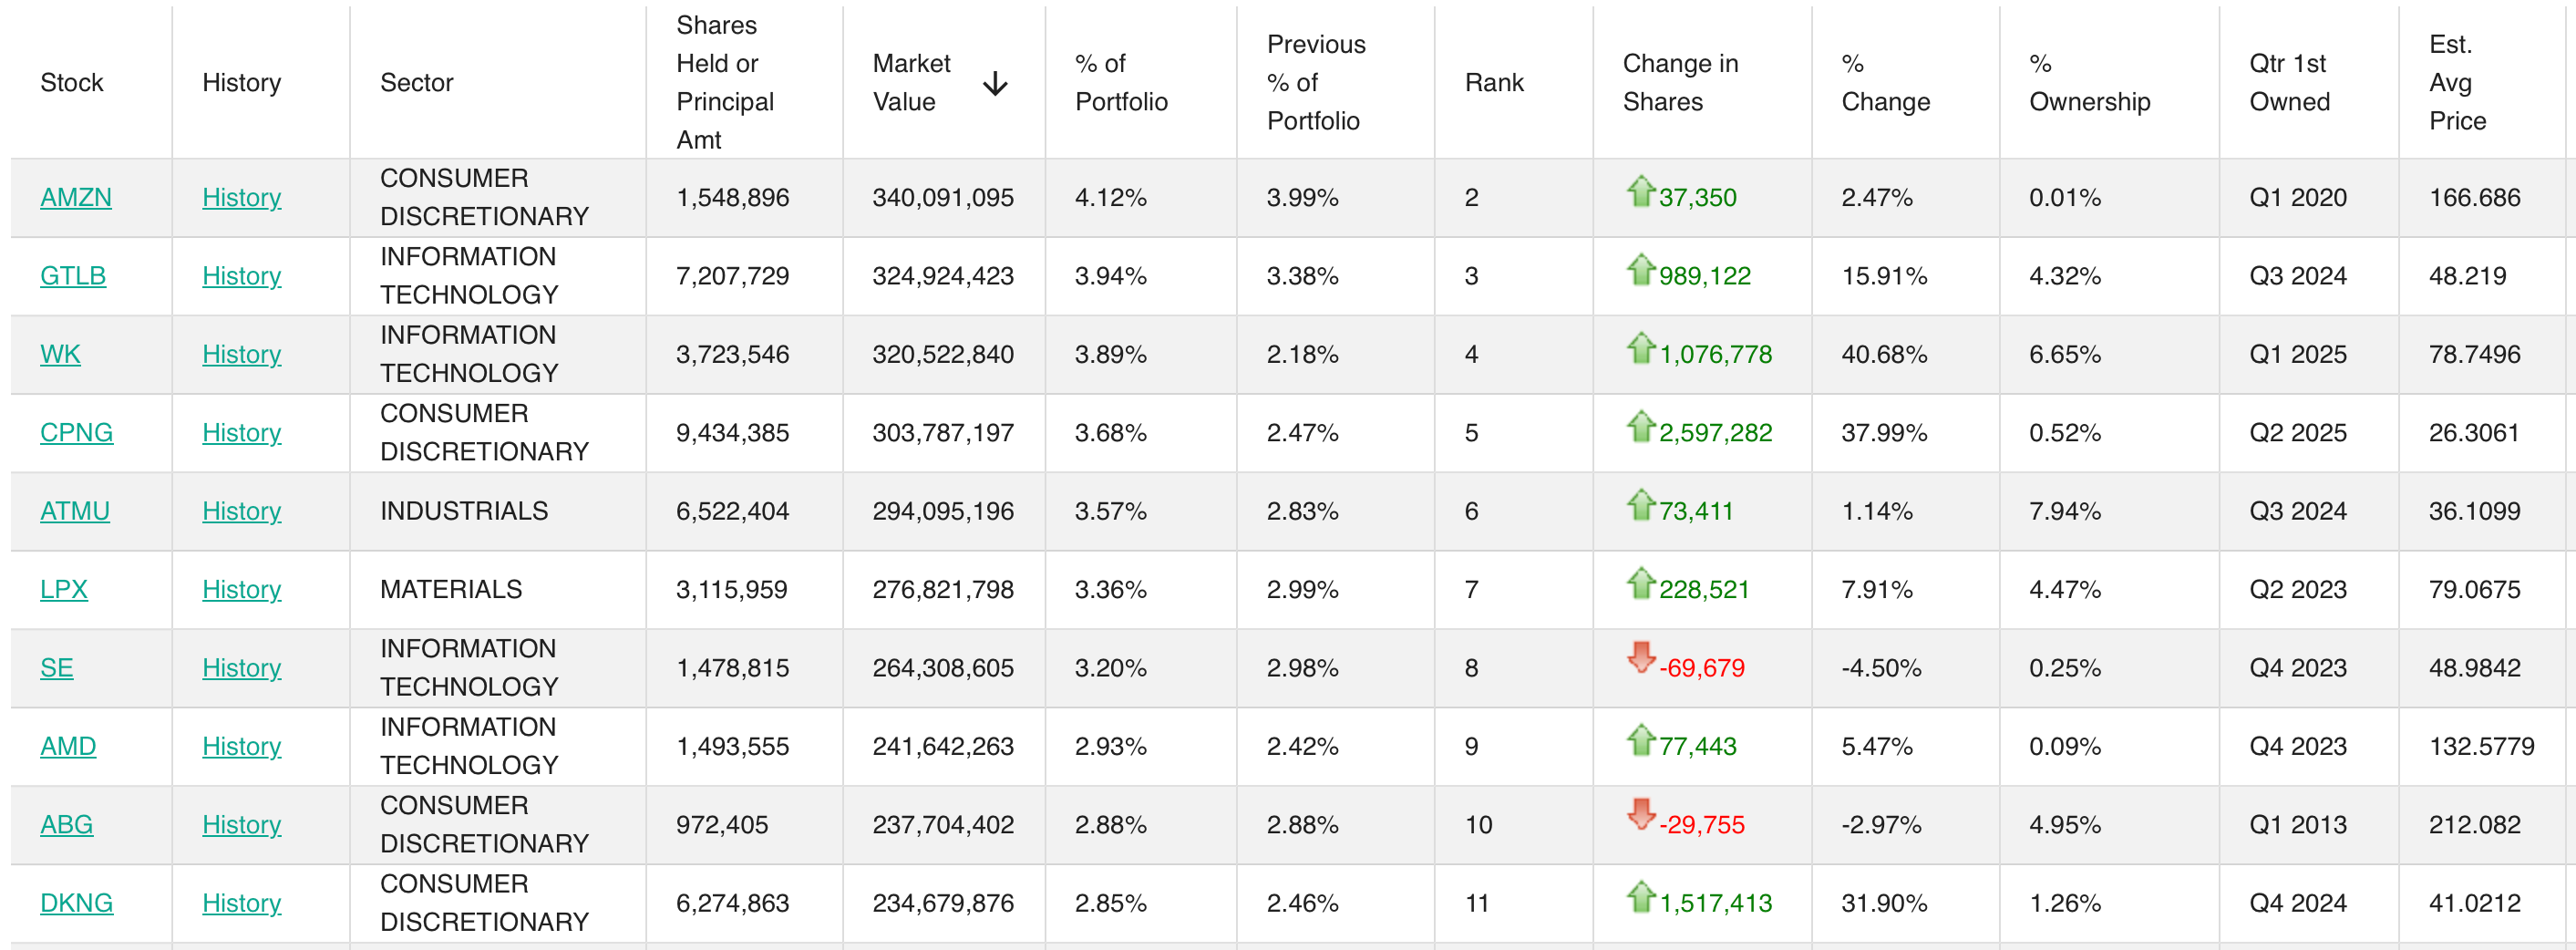Select ABG first owned quarter Q1 2013

[2297, 824]
